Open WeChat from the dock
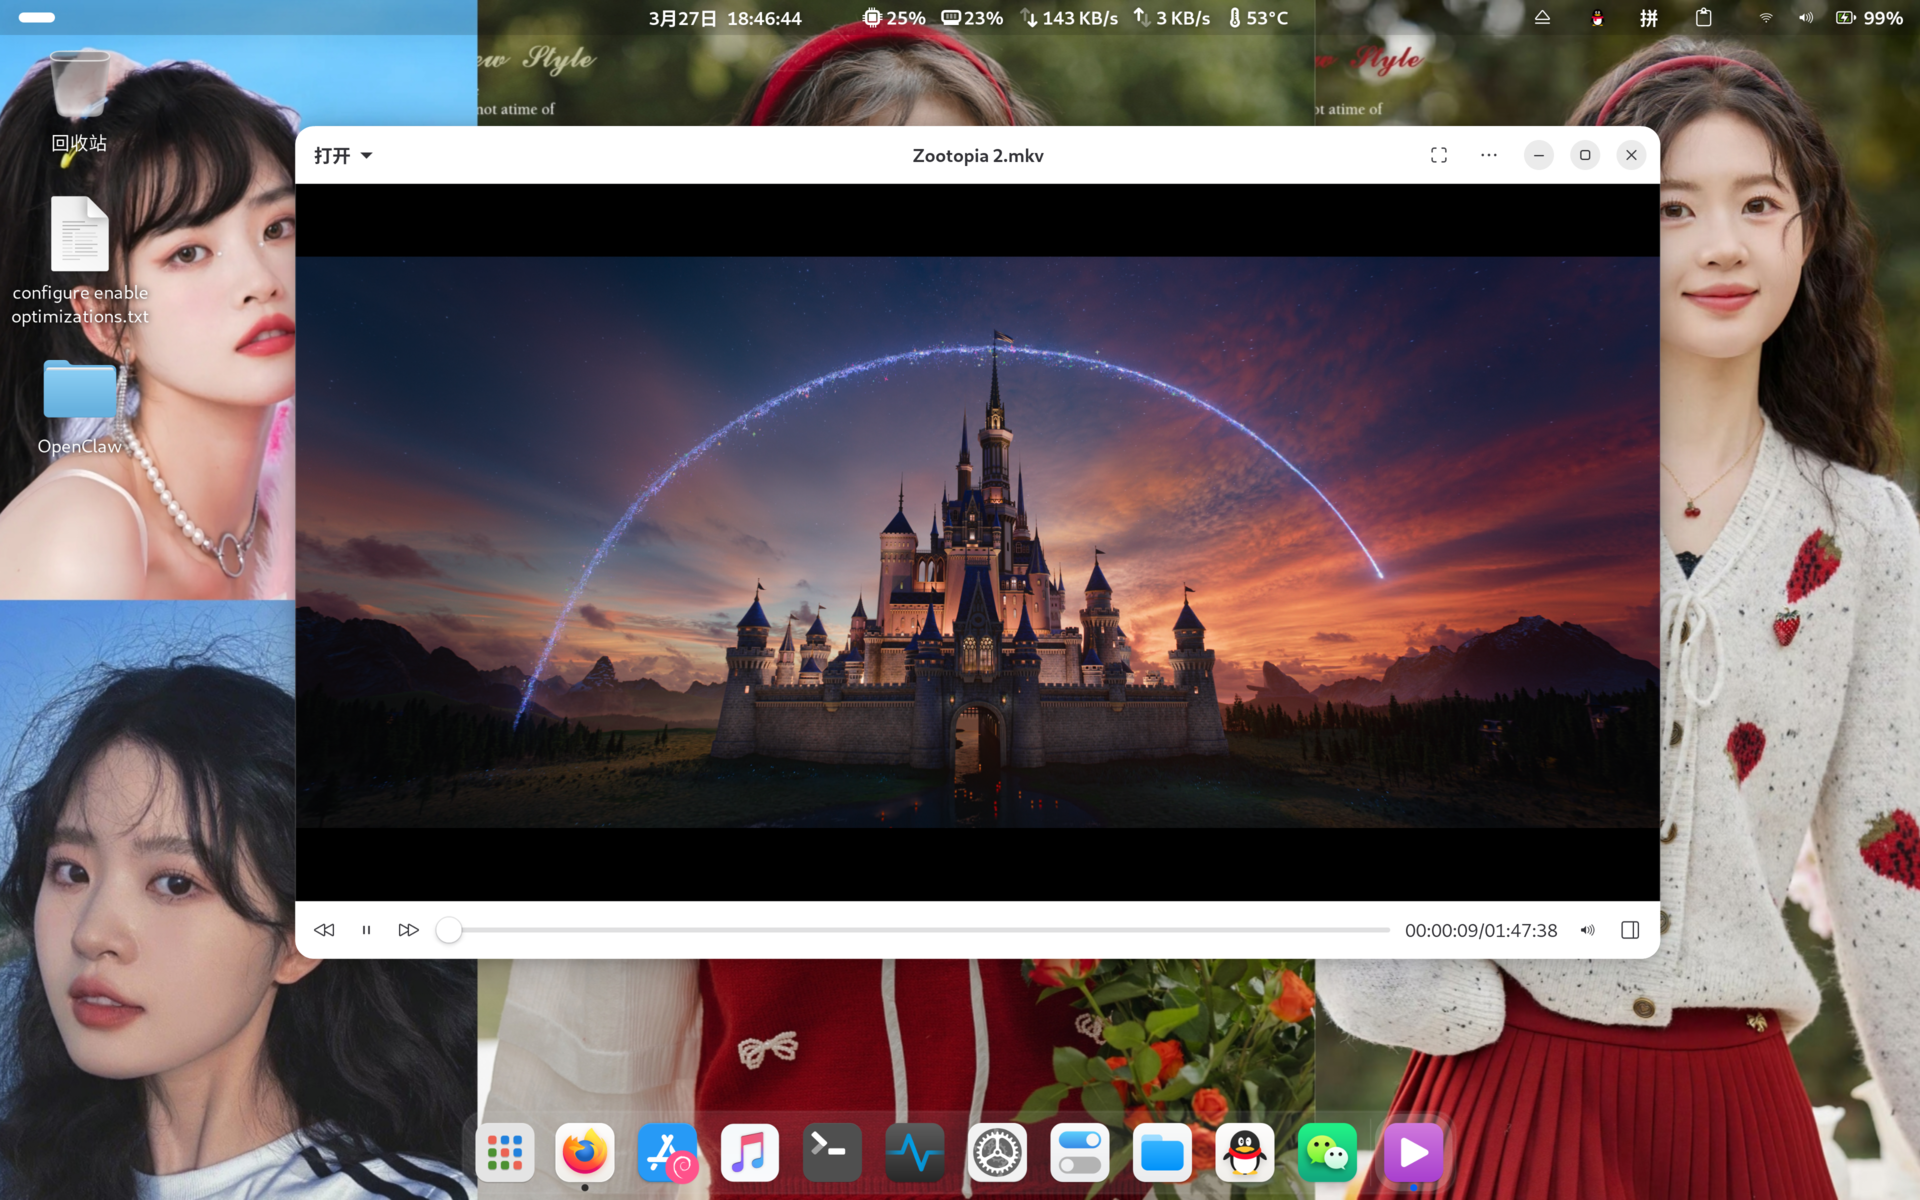This screenshot has height=1200, width=1920. [x=1327, y=1152]
